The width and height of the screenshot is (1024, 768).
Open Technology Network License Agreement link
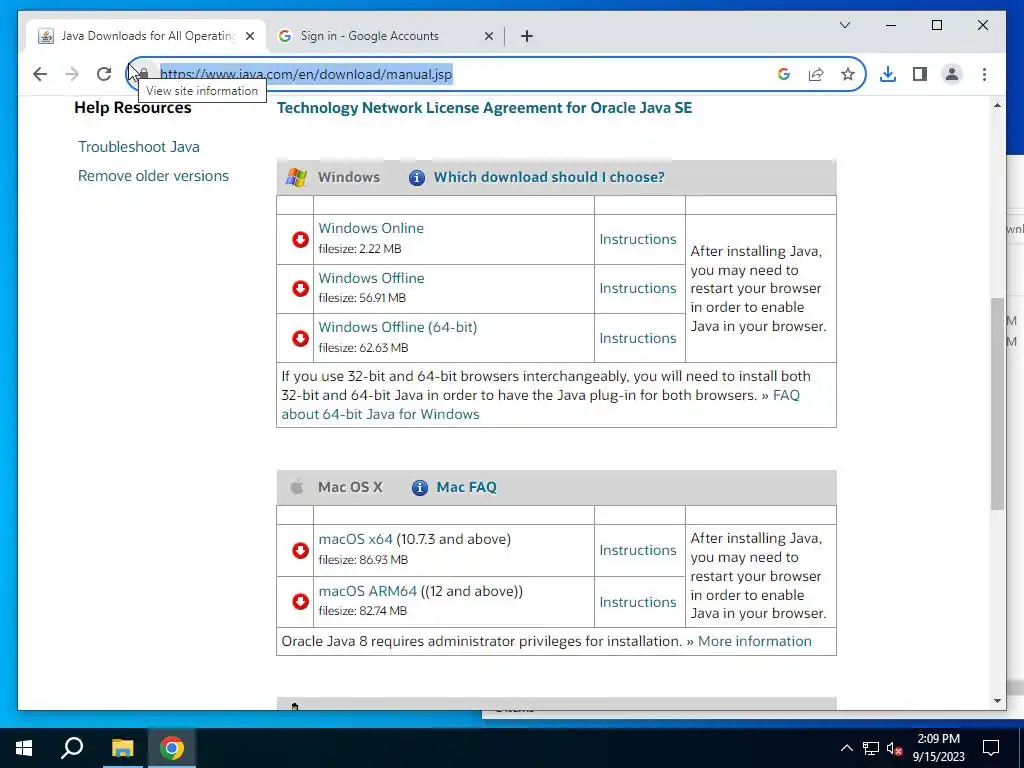(484, 108)
